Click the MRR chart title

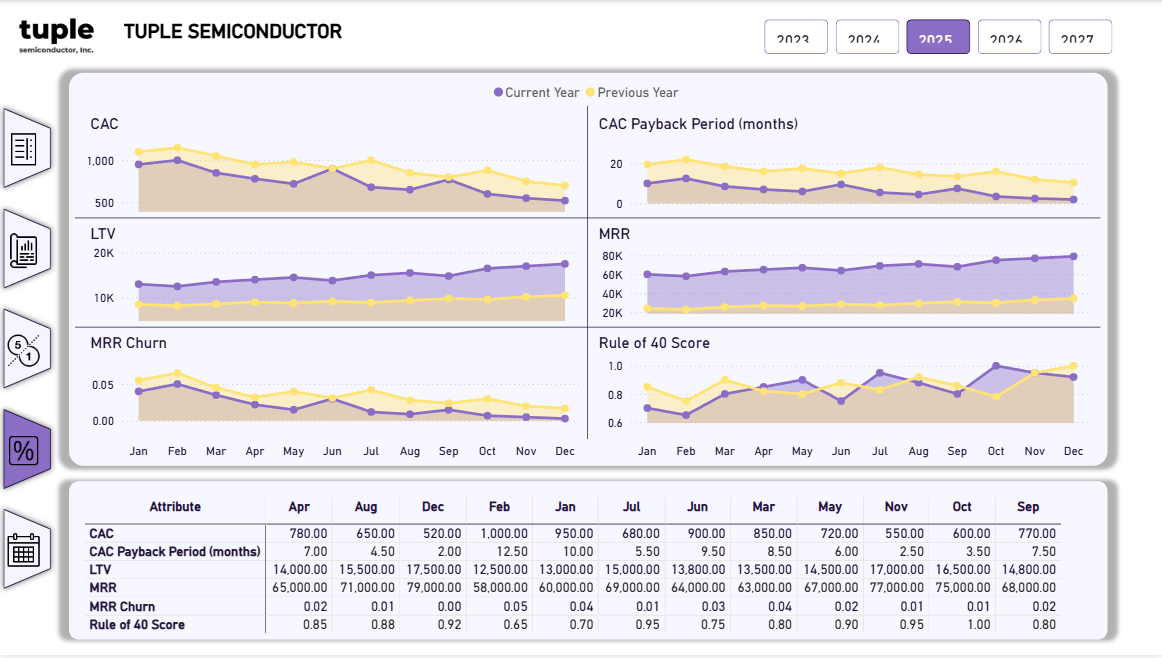point(614,233)
